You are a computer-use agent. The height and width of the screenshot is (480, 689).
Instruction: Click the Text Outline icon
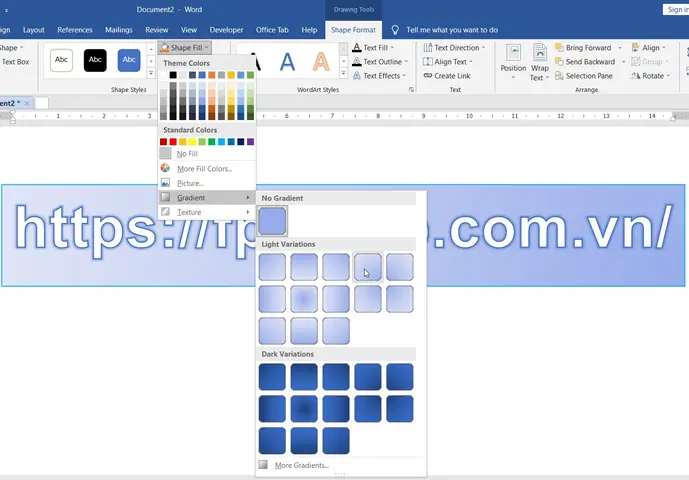pos(356,62)
